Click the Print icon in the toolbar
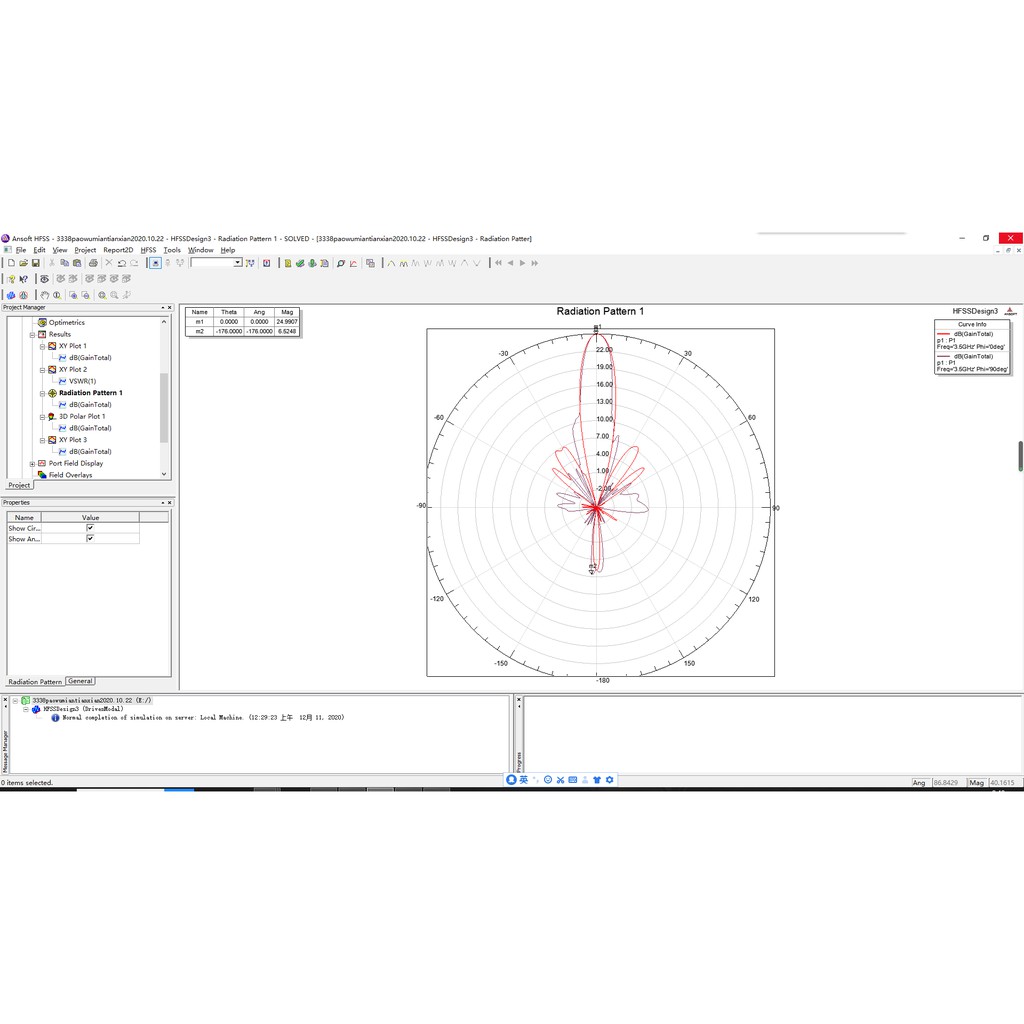 pos(93,263)
